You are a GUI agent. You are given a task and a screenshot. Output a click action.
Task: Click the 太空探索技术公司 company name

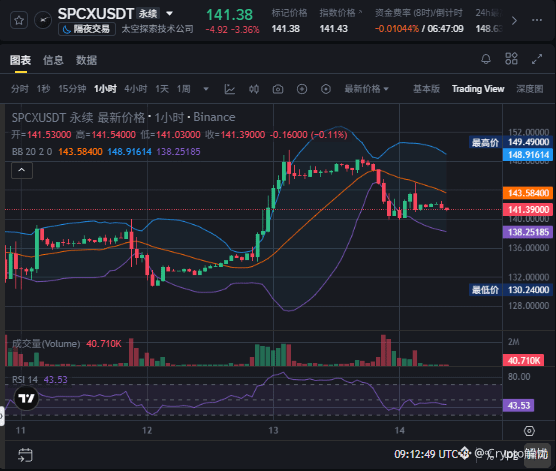[x=157, y=29]
